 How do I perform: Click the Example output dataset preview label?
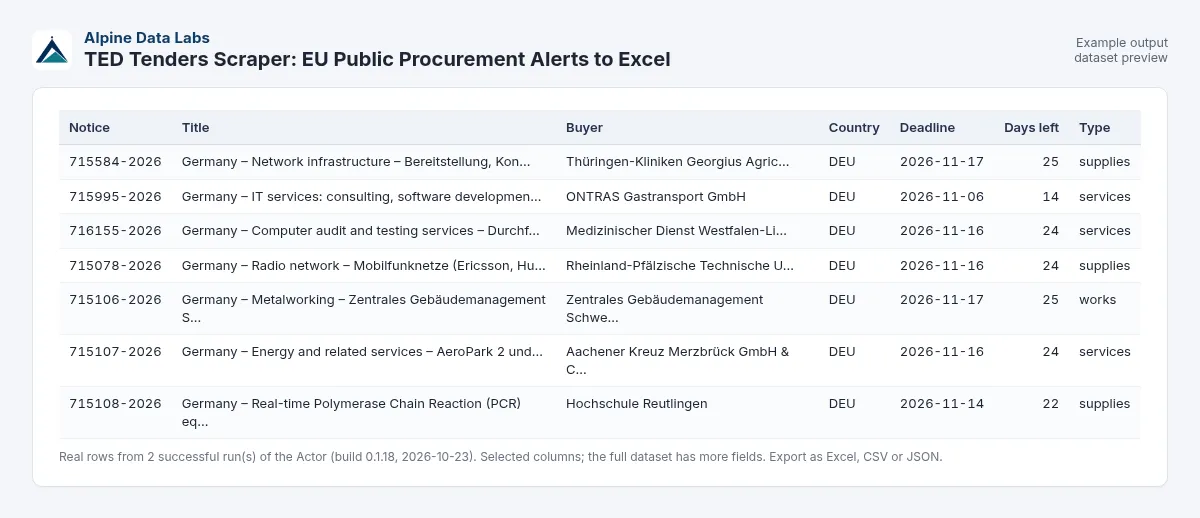point(1121,50)
